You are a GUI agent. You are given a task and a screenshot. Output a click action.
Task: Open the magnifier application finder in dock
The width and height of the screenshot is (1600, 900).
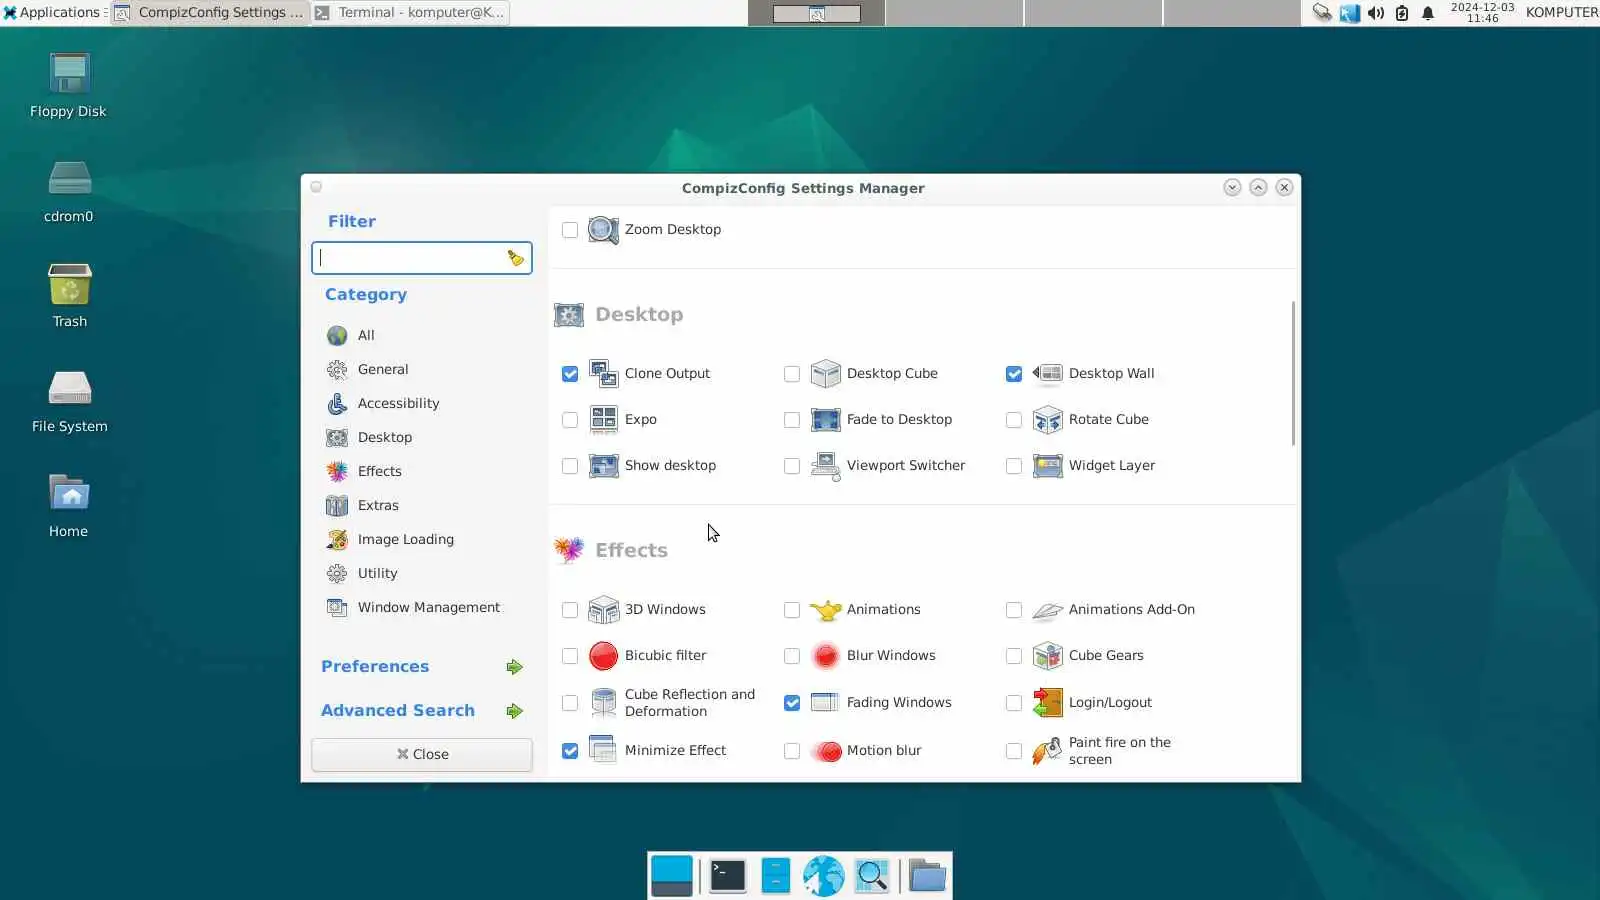872,876
